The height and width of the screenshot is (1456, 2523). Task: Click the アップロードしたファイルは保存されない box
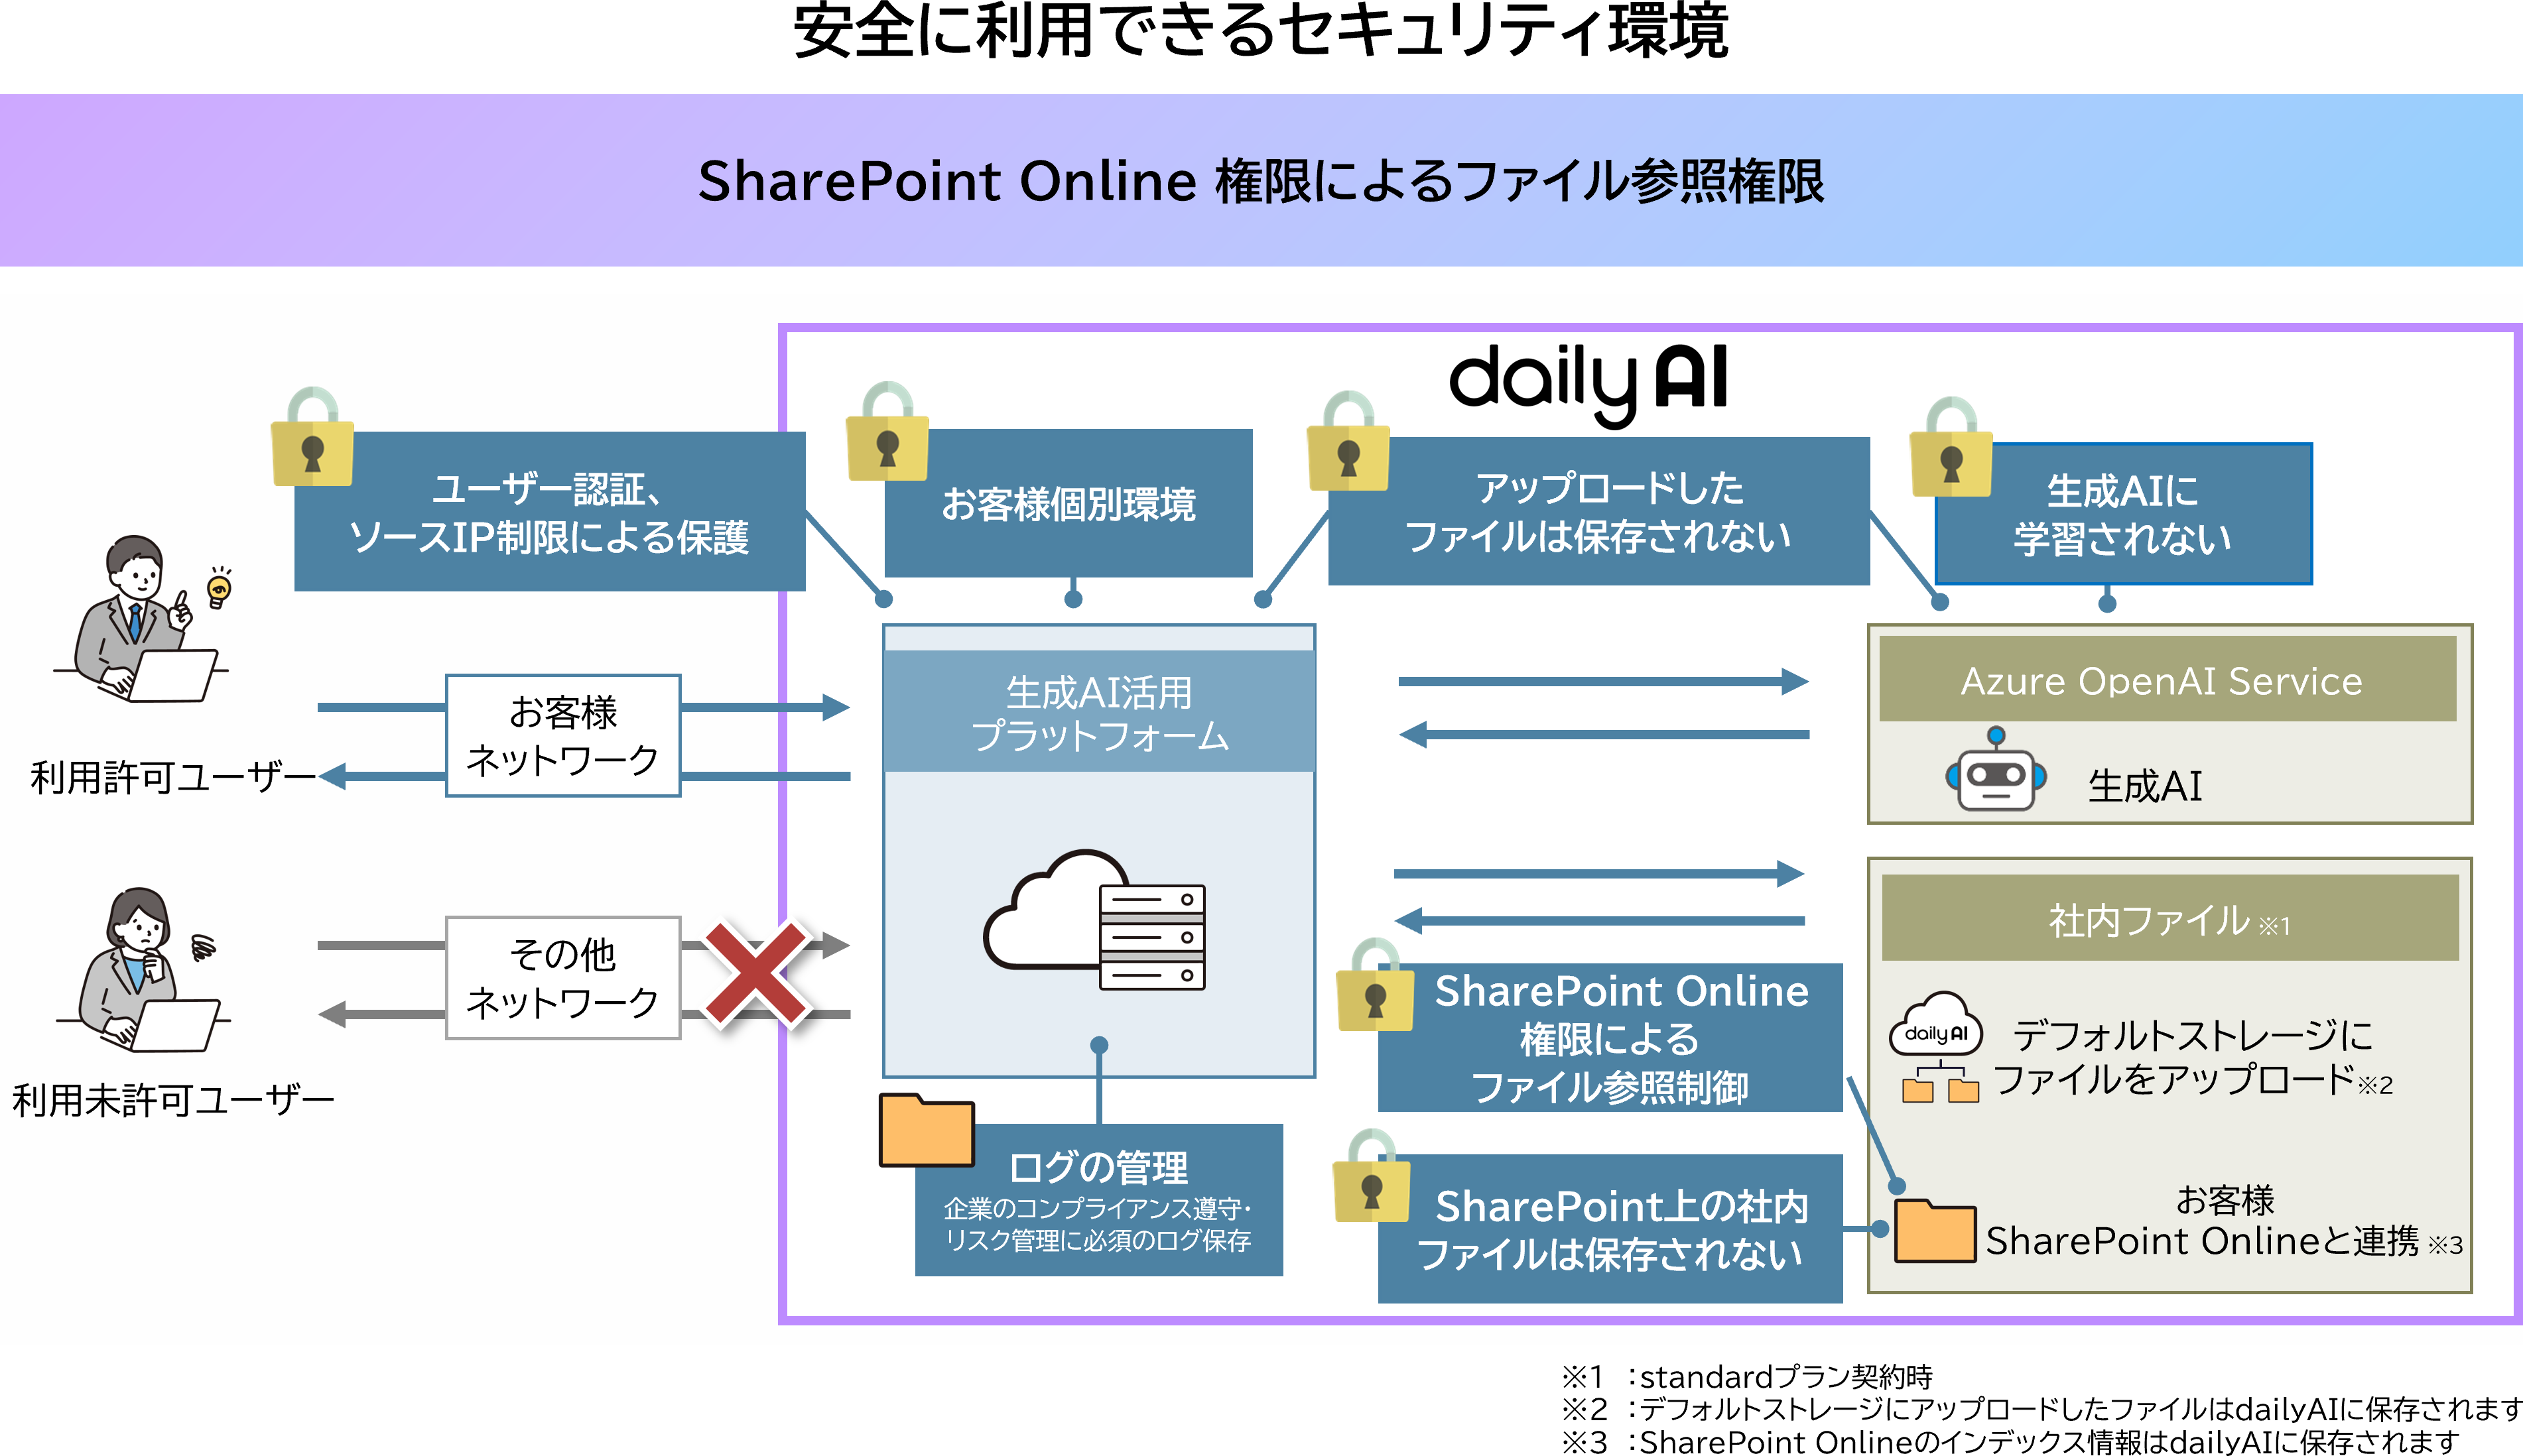tap(1598, 511)
